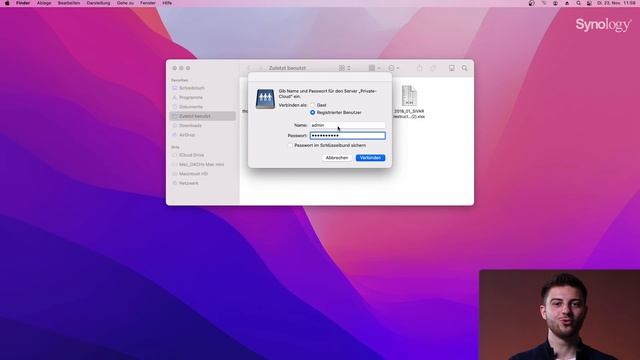Click the file name ending in (2).xlsx
640x360 pixels.
(409, 114)
